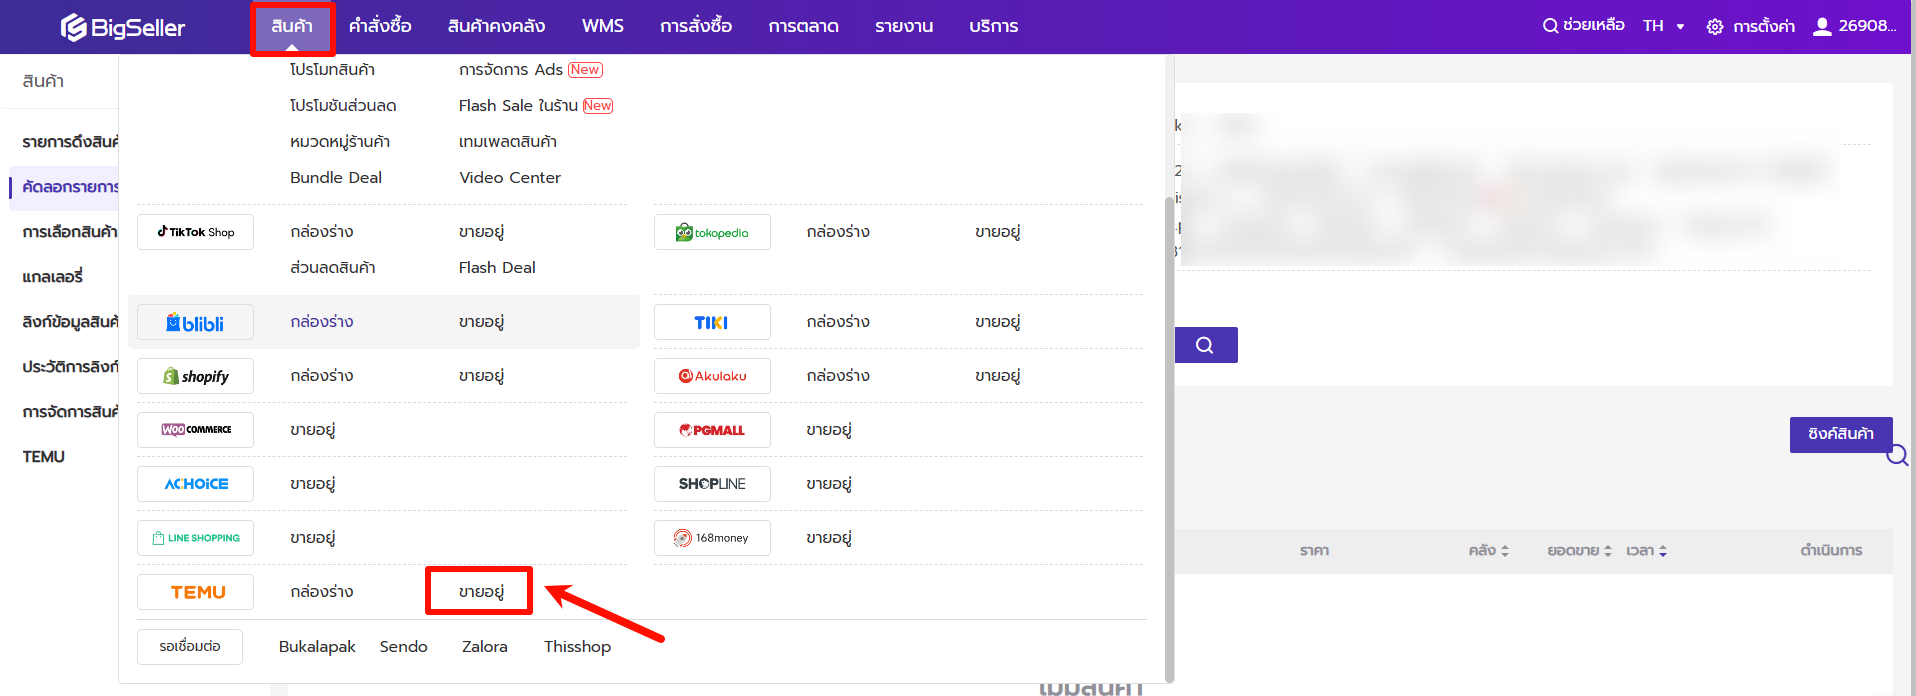Select แกลเลอรี่ in sidebar
1916x696 pixels.
(53, 277)
